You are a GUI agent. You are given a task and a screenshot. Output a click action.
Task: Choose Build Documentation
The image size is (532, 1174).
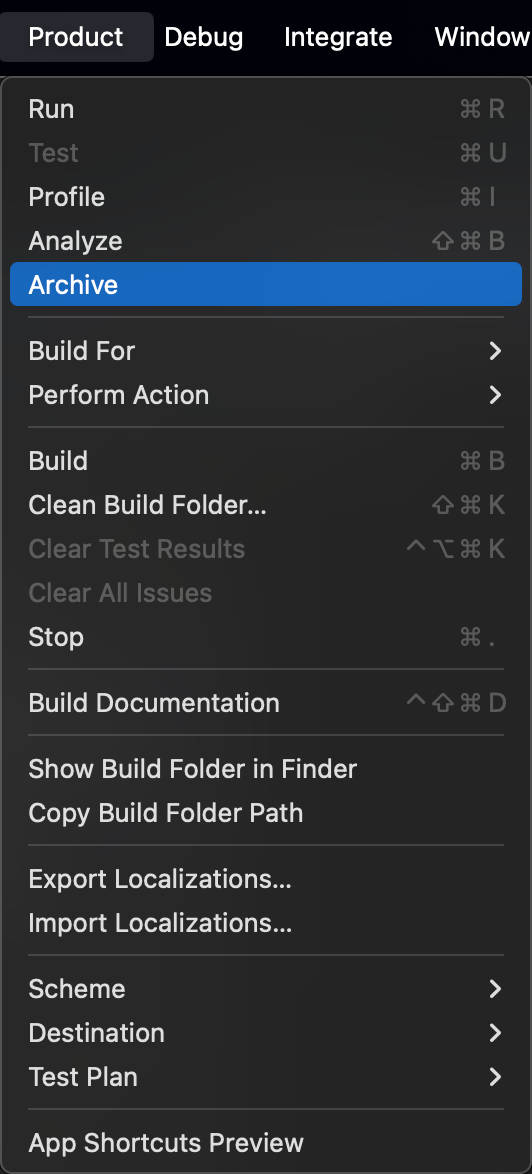[266, 703]
